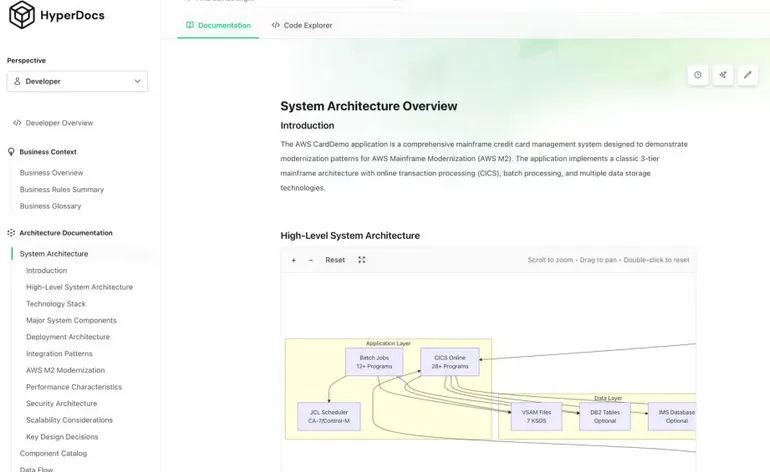770x472 pixels.
Task: Click the High-Level System Architecture heading
Action: click(350, 236)
